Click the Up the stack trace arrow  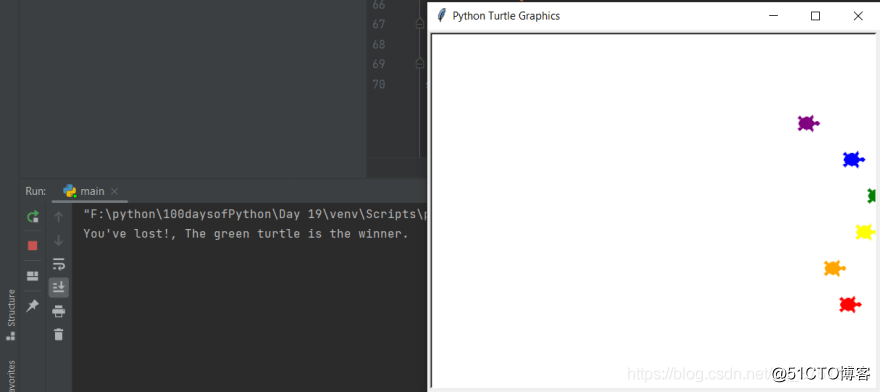tap(58, 216)
